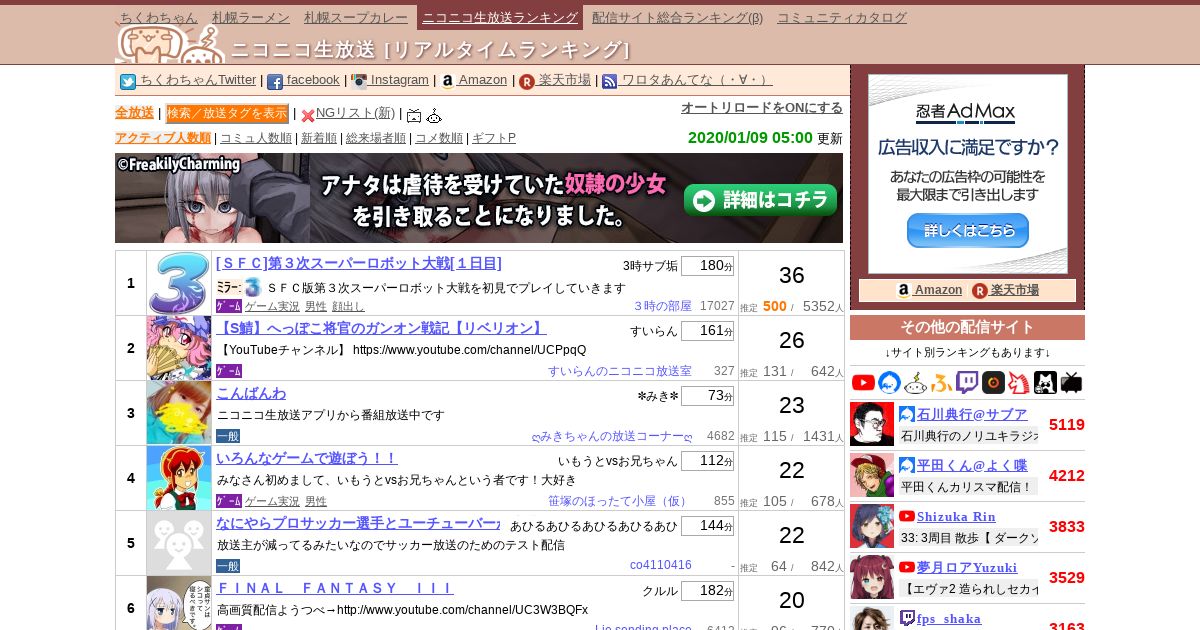Open the 楽天市場 R icon in link bar
The image size is (1200, 630).
[527, 82]
